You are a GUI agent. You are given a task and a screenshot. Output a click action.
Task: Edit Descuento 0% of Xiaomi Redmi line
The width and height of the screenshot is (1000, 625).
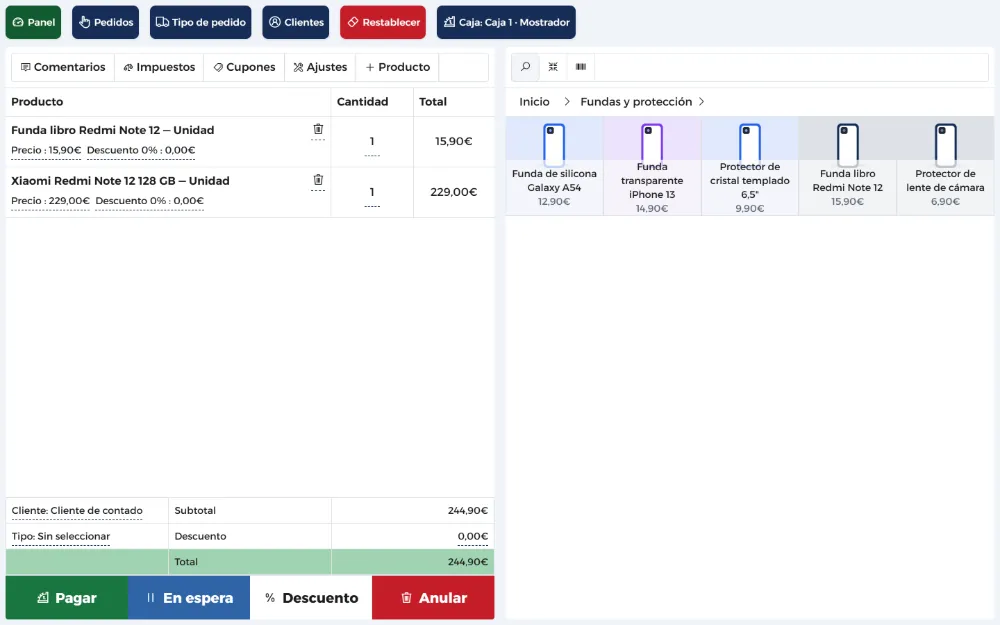149,201
